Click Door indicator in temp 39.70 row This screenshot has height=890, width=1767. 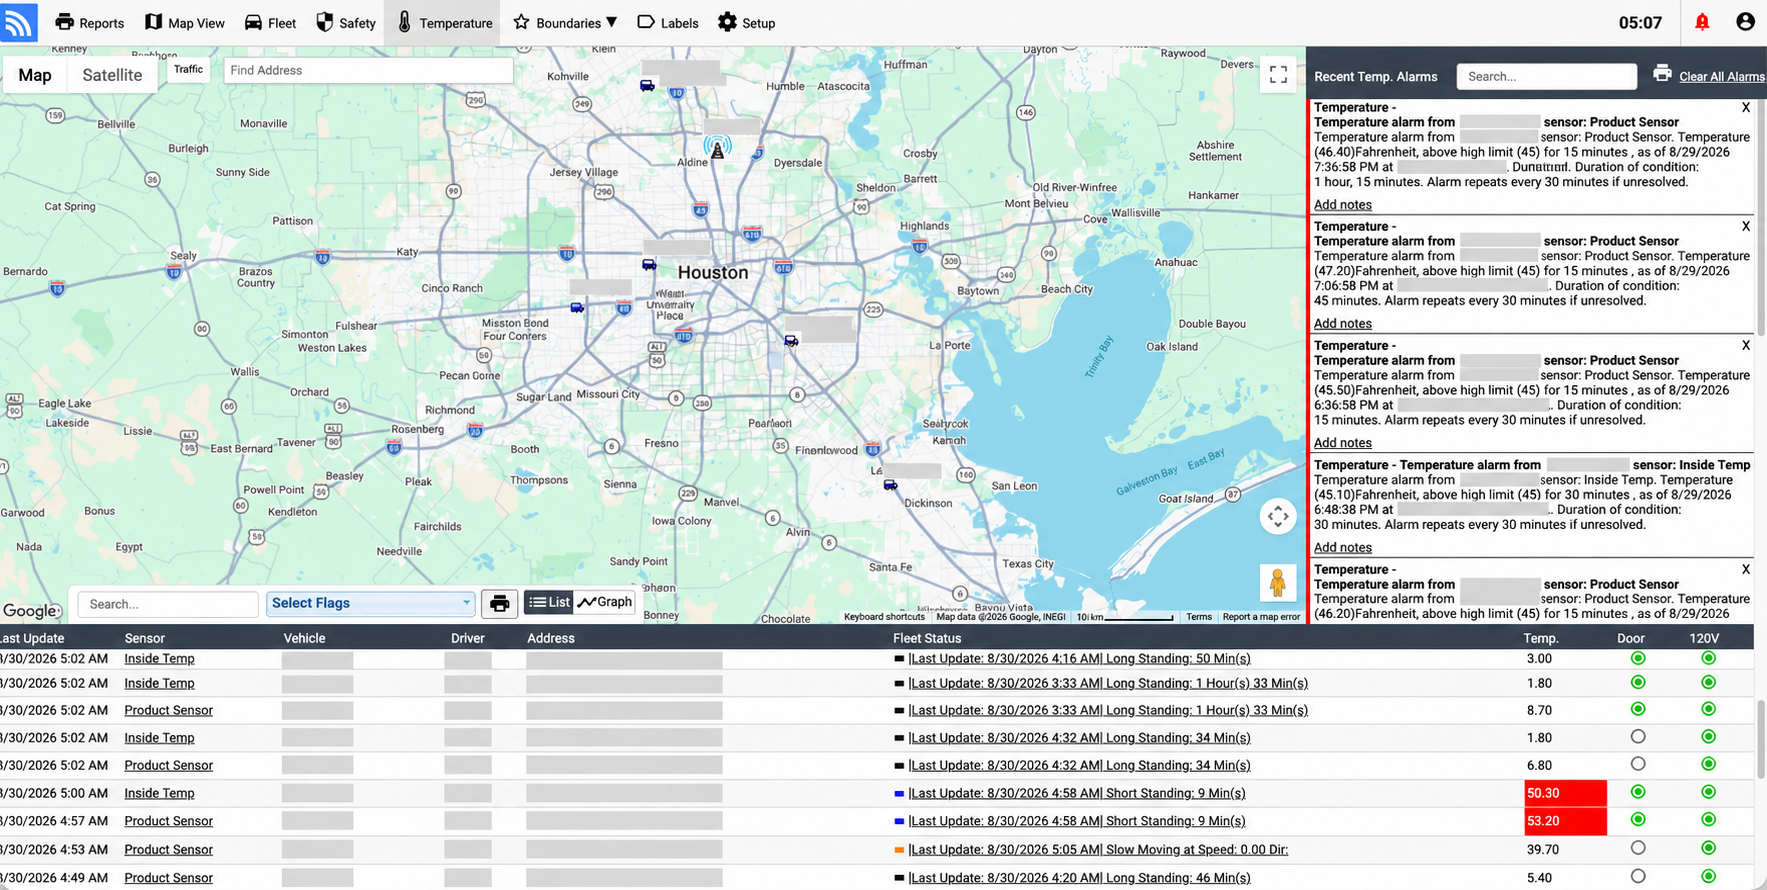tap(1638, 848)
